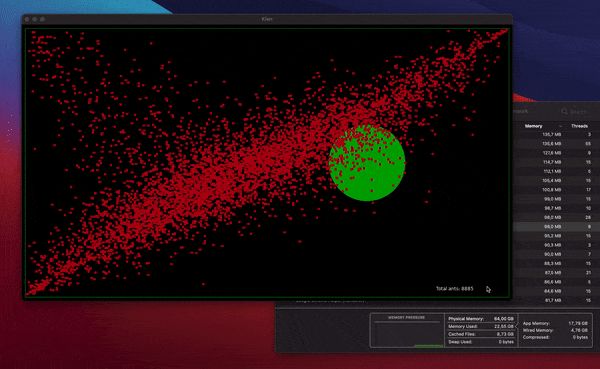Sort by the Memory column header
This screenshot has width=600, height=369.
point(533,126)
